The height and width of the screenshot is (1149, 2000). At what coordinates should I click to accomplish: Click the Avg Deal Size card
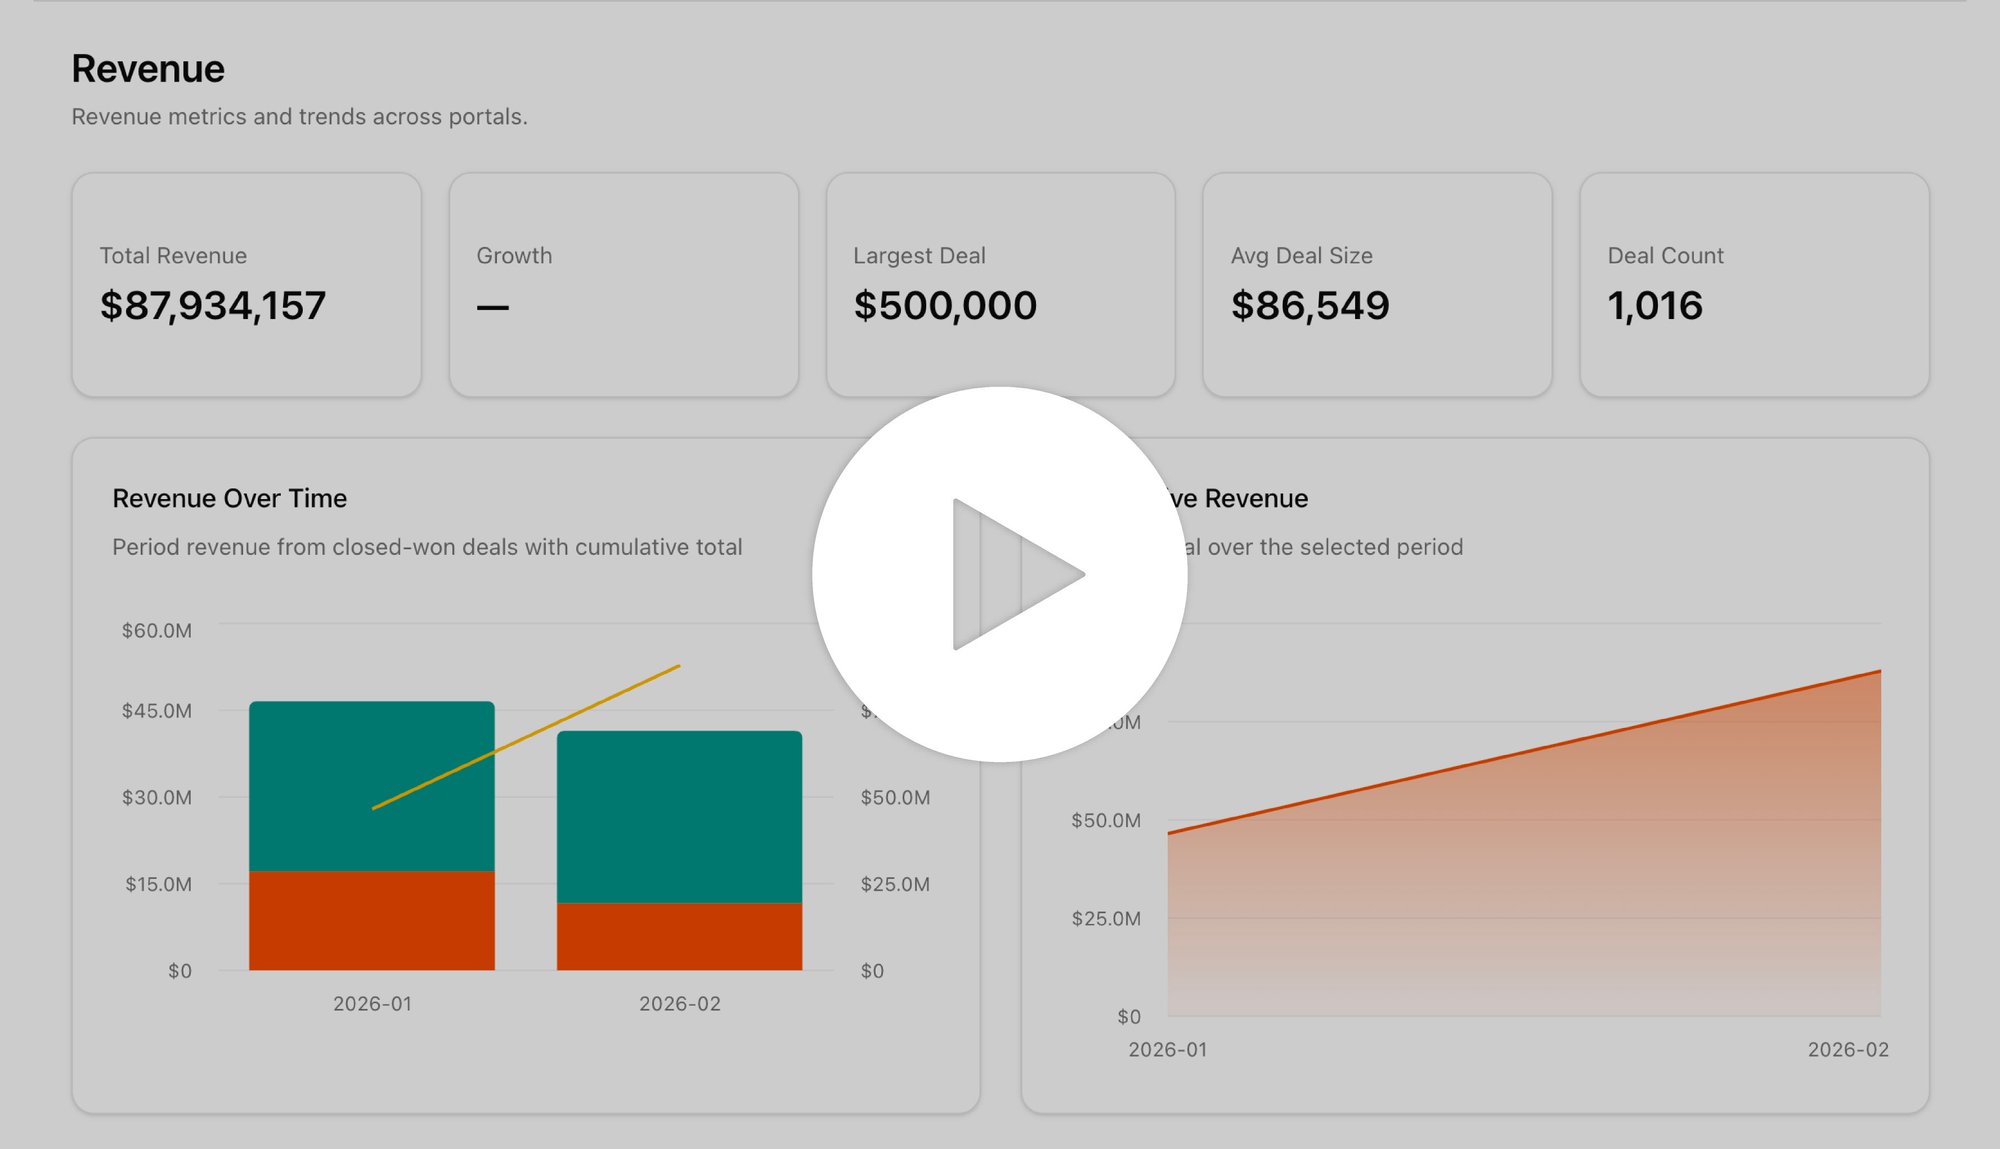pyautogui.click(x=1376, y=285)
